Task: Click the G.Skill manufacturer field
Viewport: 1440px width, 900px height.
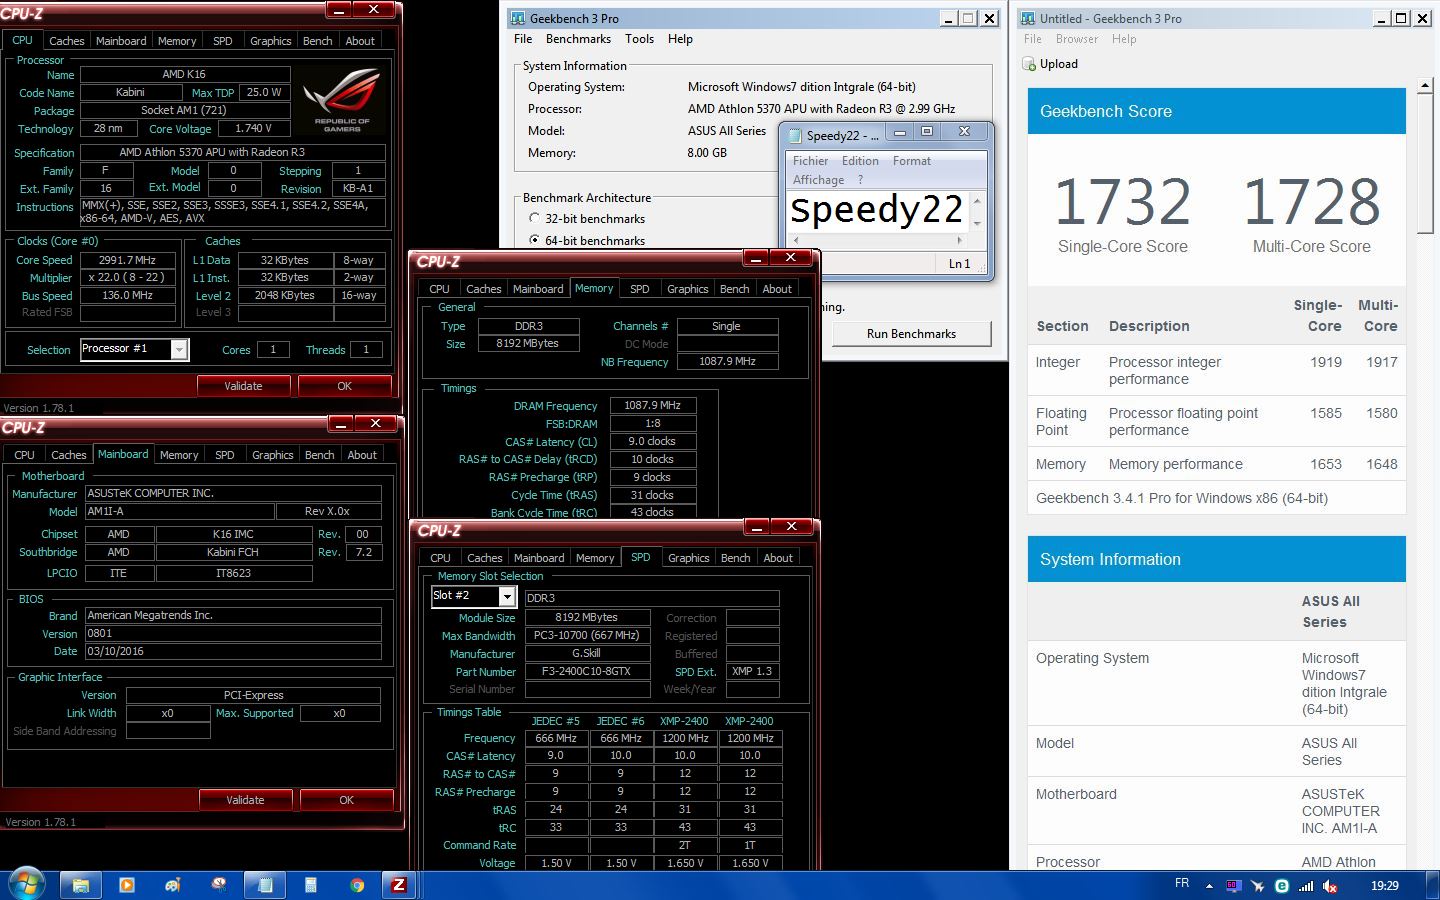Action: (x=586, y=654)
